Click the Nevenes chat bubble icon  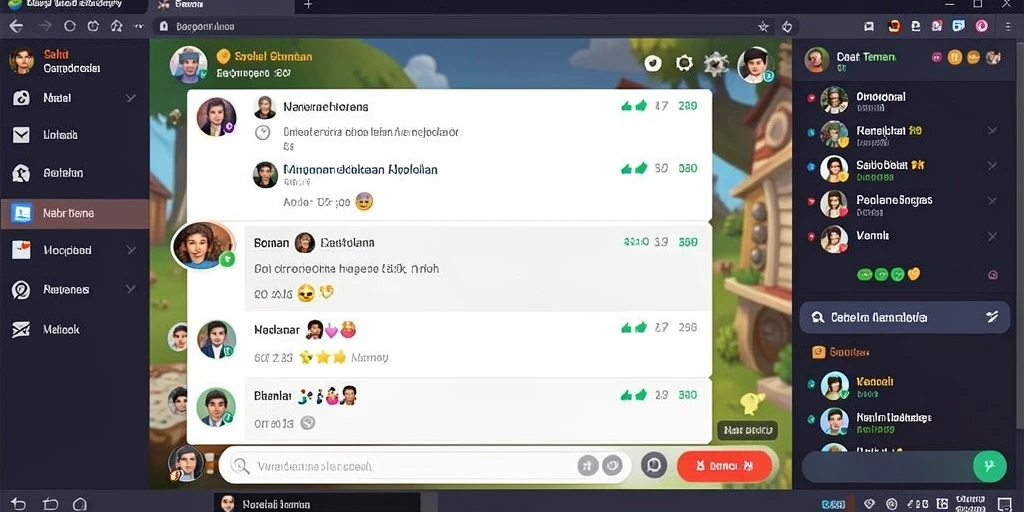[x=21, y=290]
